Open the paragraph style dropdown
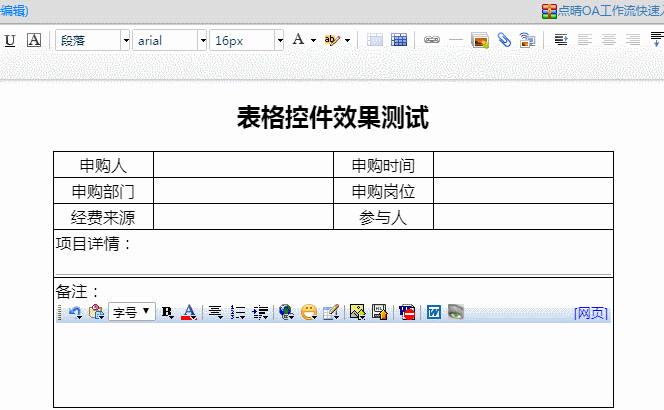The image size is (664, 410). tap(93, 40)
